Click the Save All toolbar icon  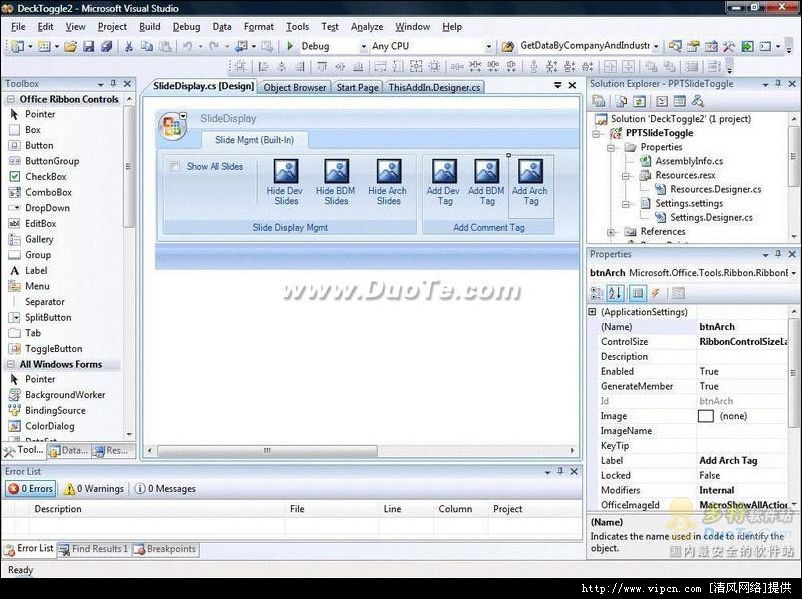(x=106, y=47)
